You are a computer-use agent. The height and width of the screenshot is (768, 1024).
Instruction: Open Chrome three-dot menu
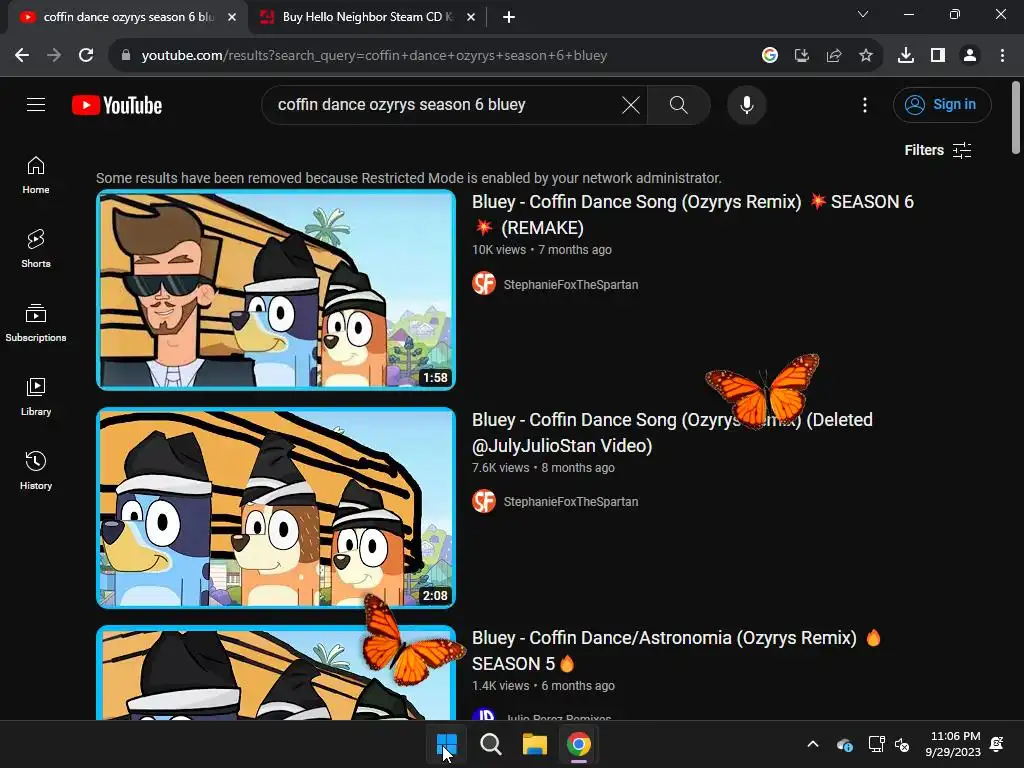pyautogui.click(x=1002, y=56)
